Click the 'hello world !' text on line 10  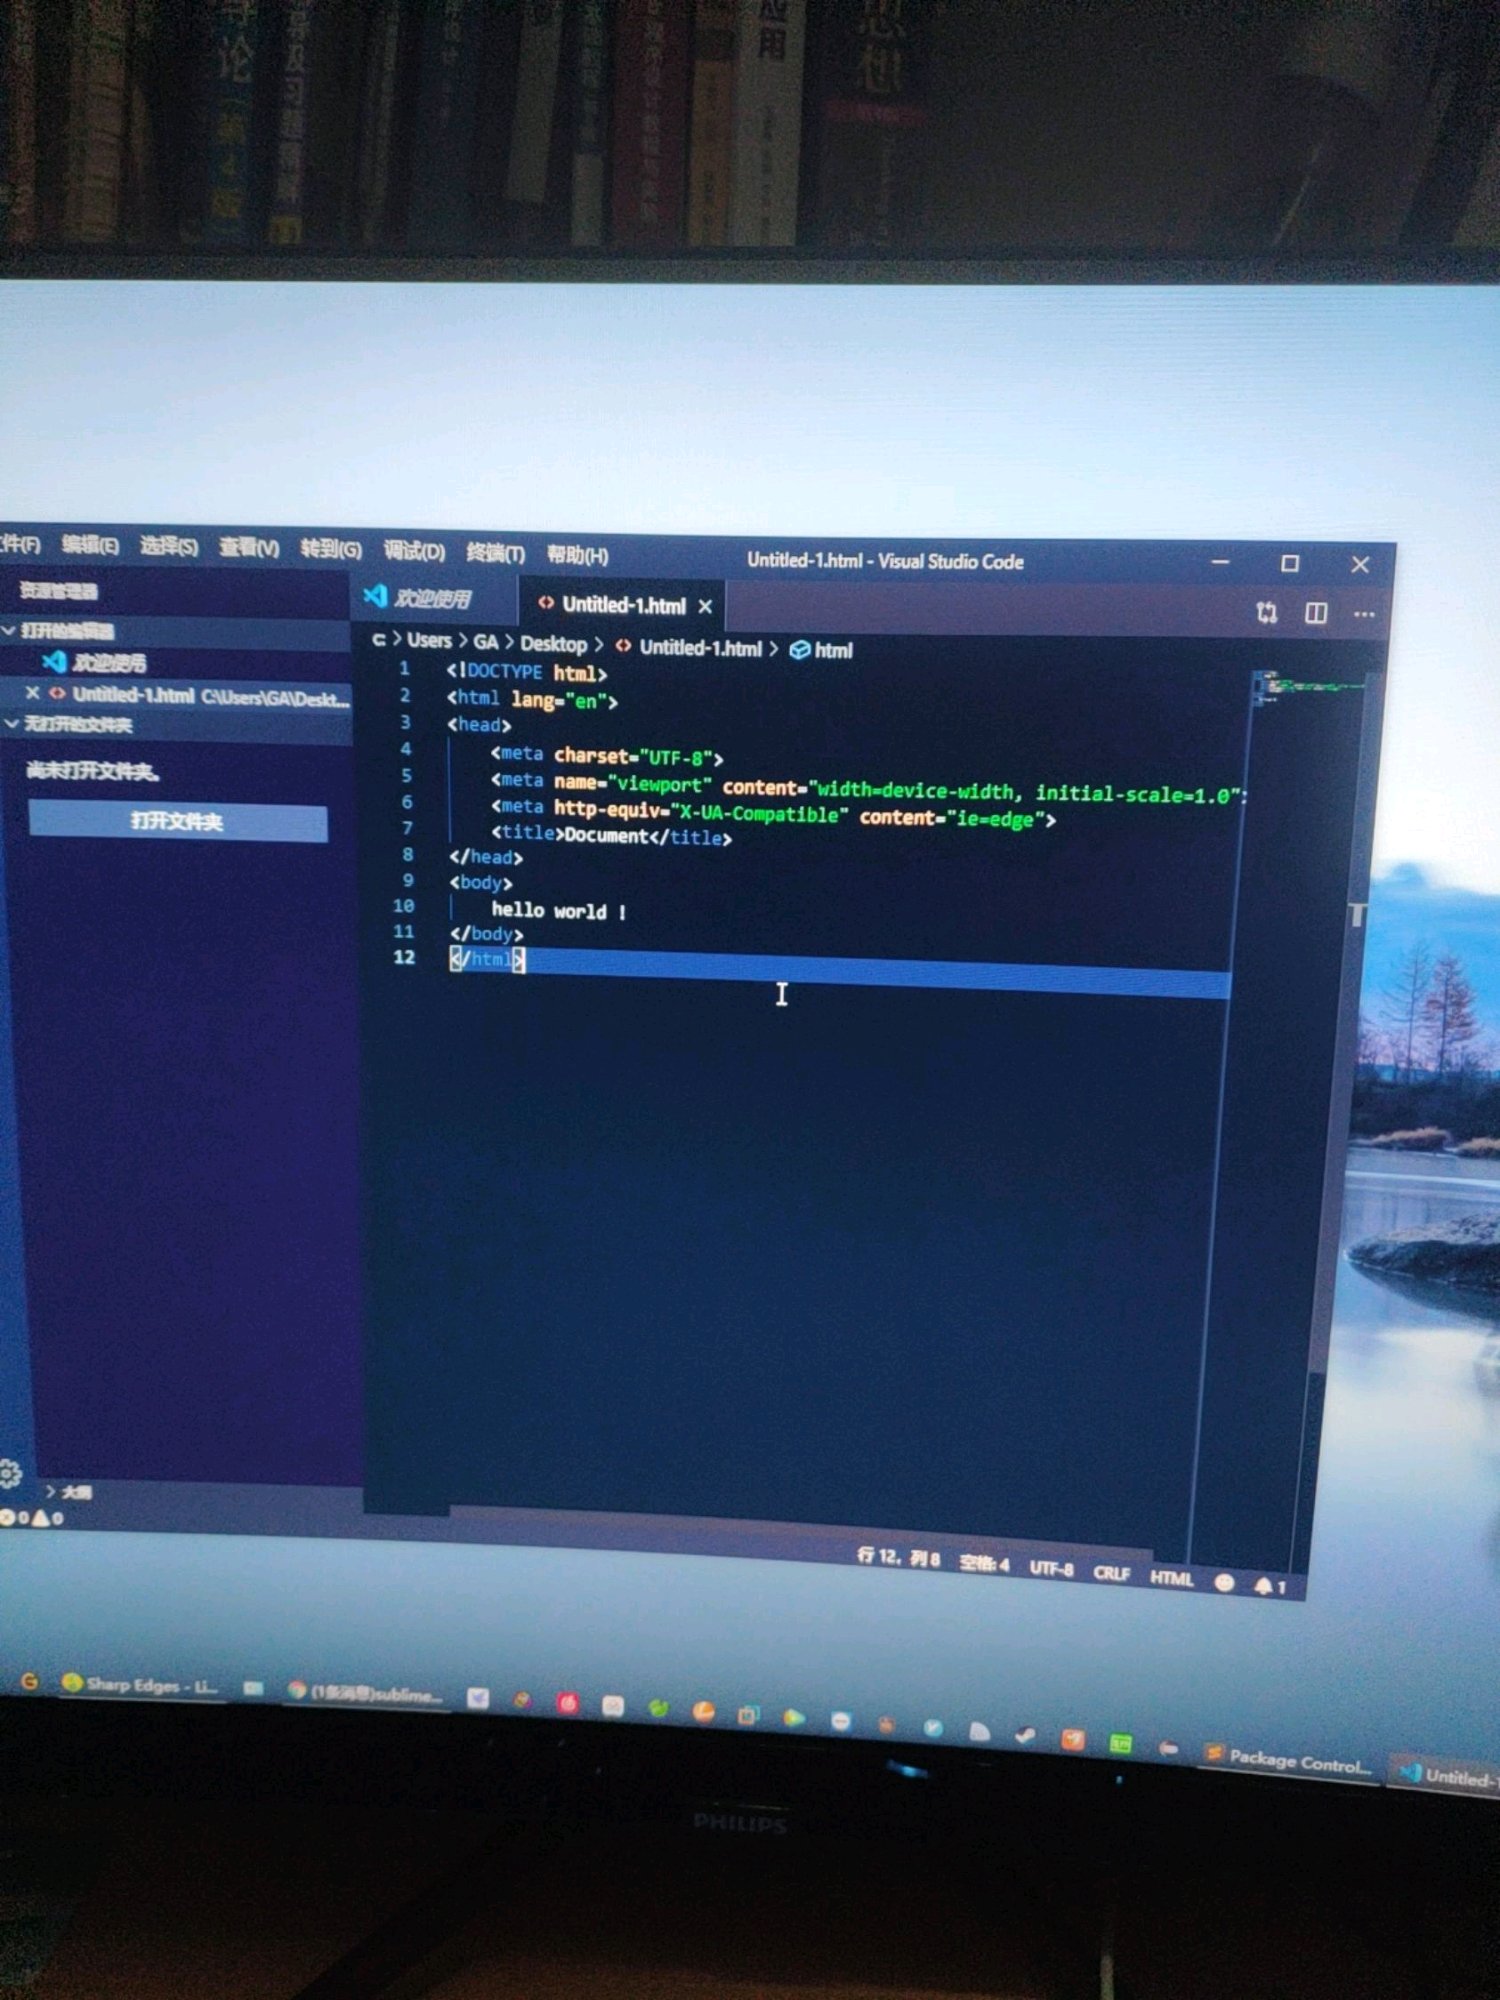[558, 911]
